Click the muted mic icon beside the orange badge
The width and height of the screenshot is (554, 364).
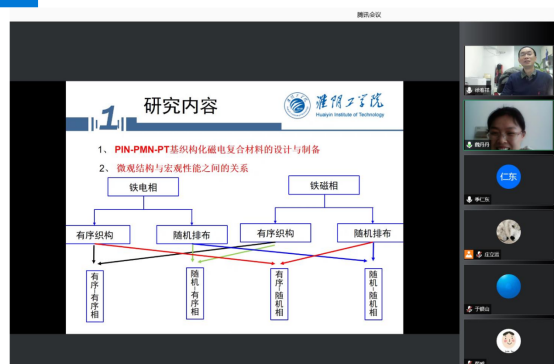(x=479, y=254)
